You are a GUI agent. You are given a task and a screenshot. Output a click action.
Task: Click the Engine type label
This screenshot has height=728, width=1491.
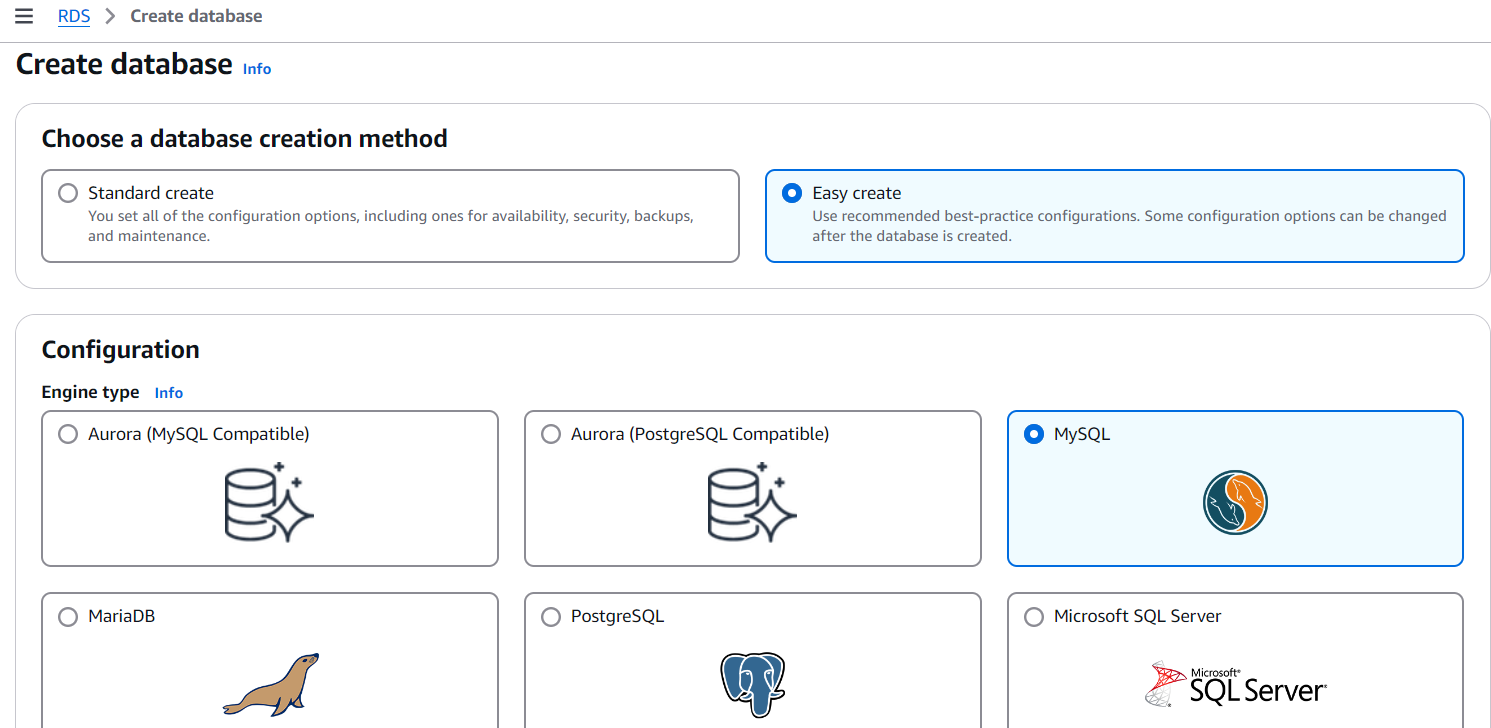(91, 392)
